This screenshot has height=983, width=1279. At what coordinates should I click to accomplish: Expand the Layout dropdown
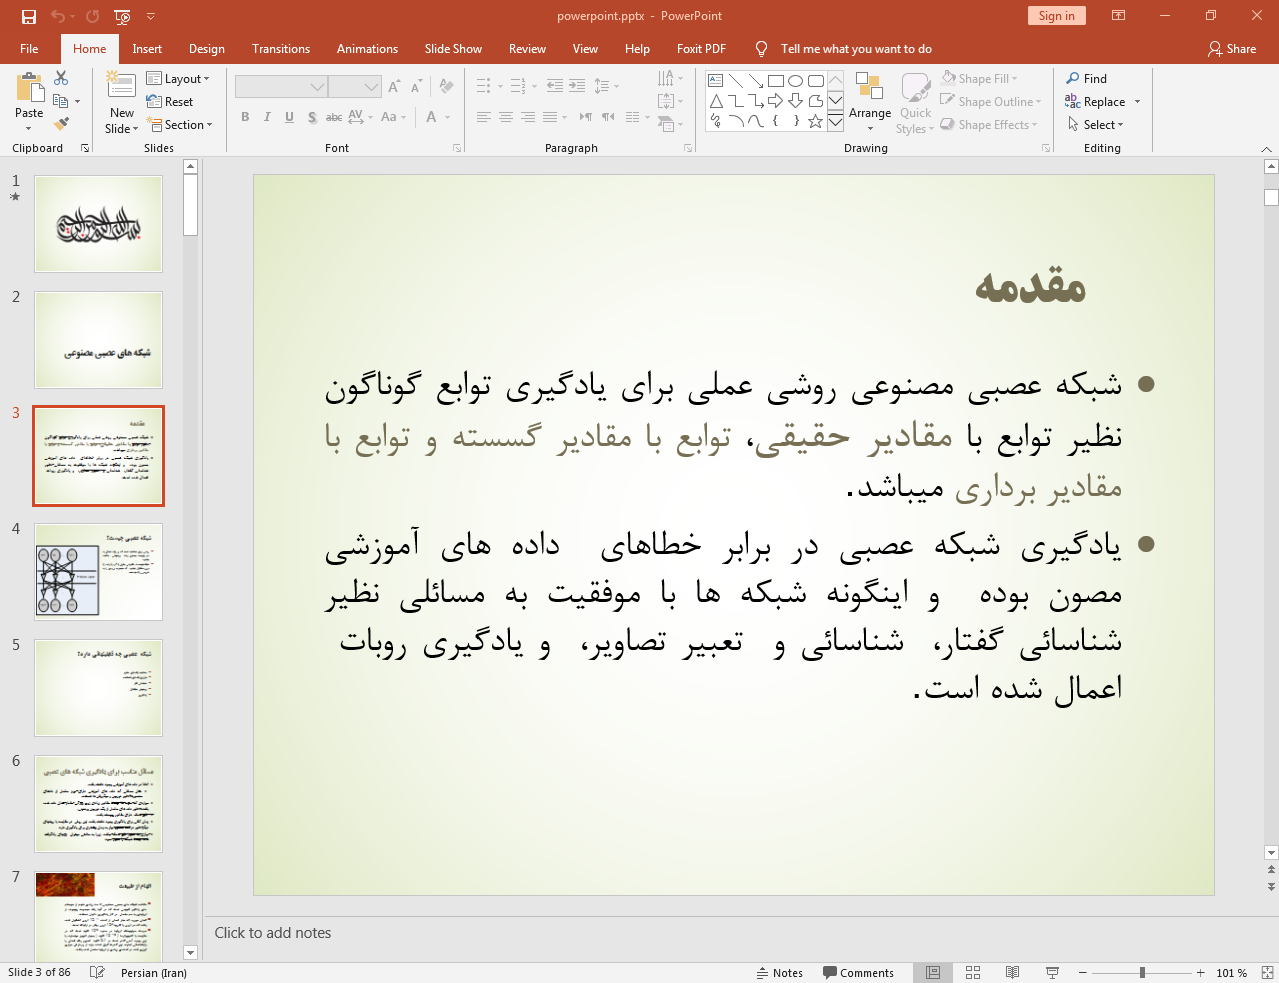coord(178,79)
